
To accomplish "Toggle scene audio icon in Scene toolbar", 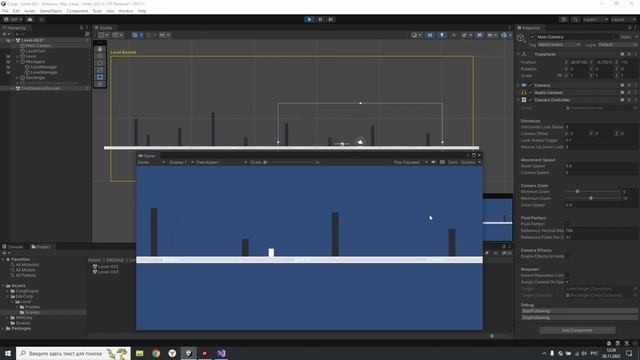I will click(x=453, y=35).
